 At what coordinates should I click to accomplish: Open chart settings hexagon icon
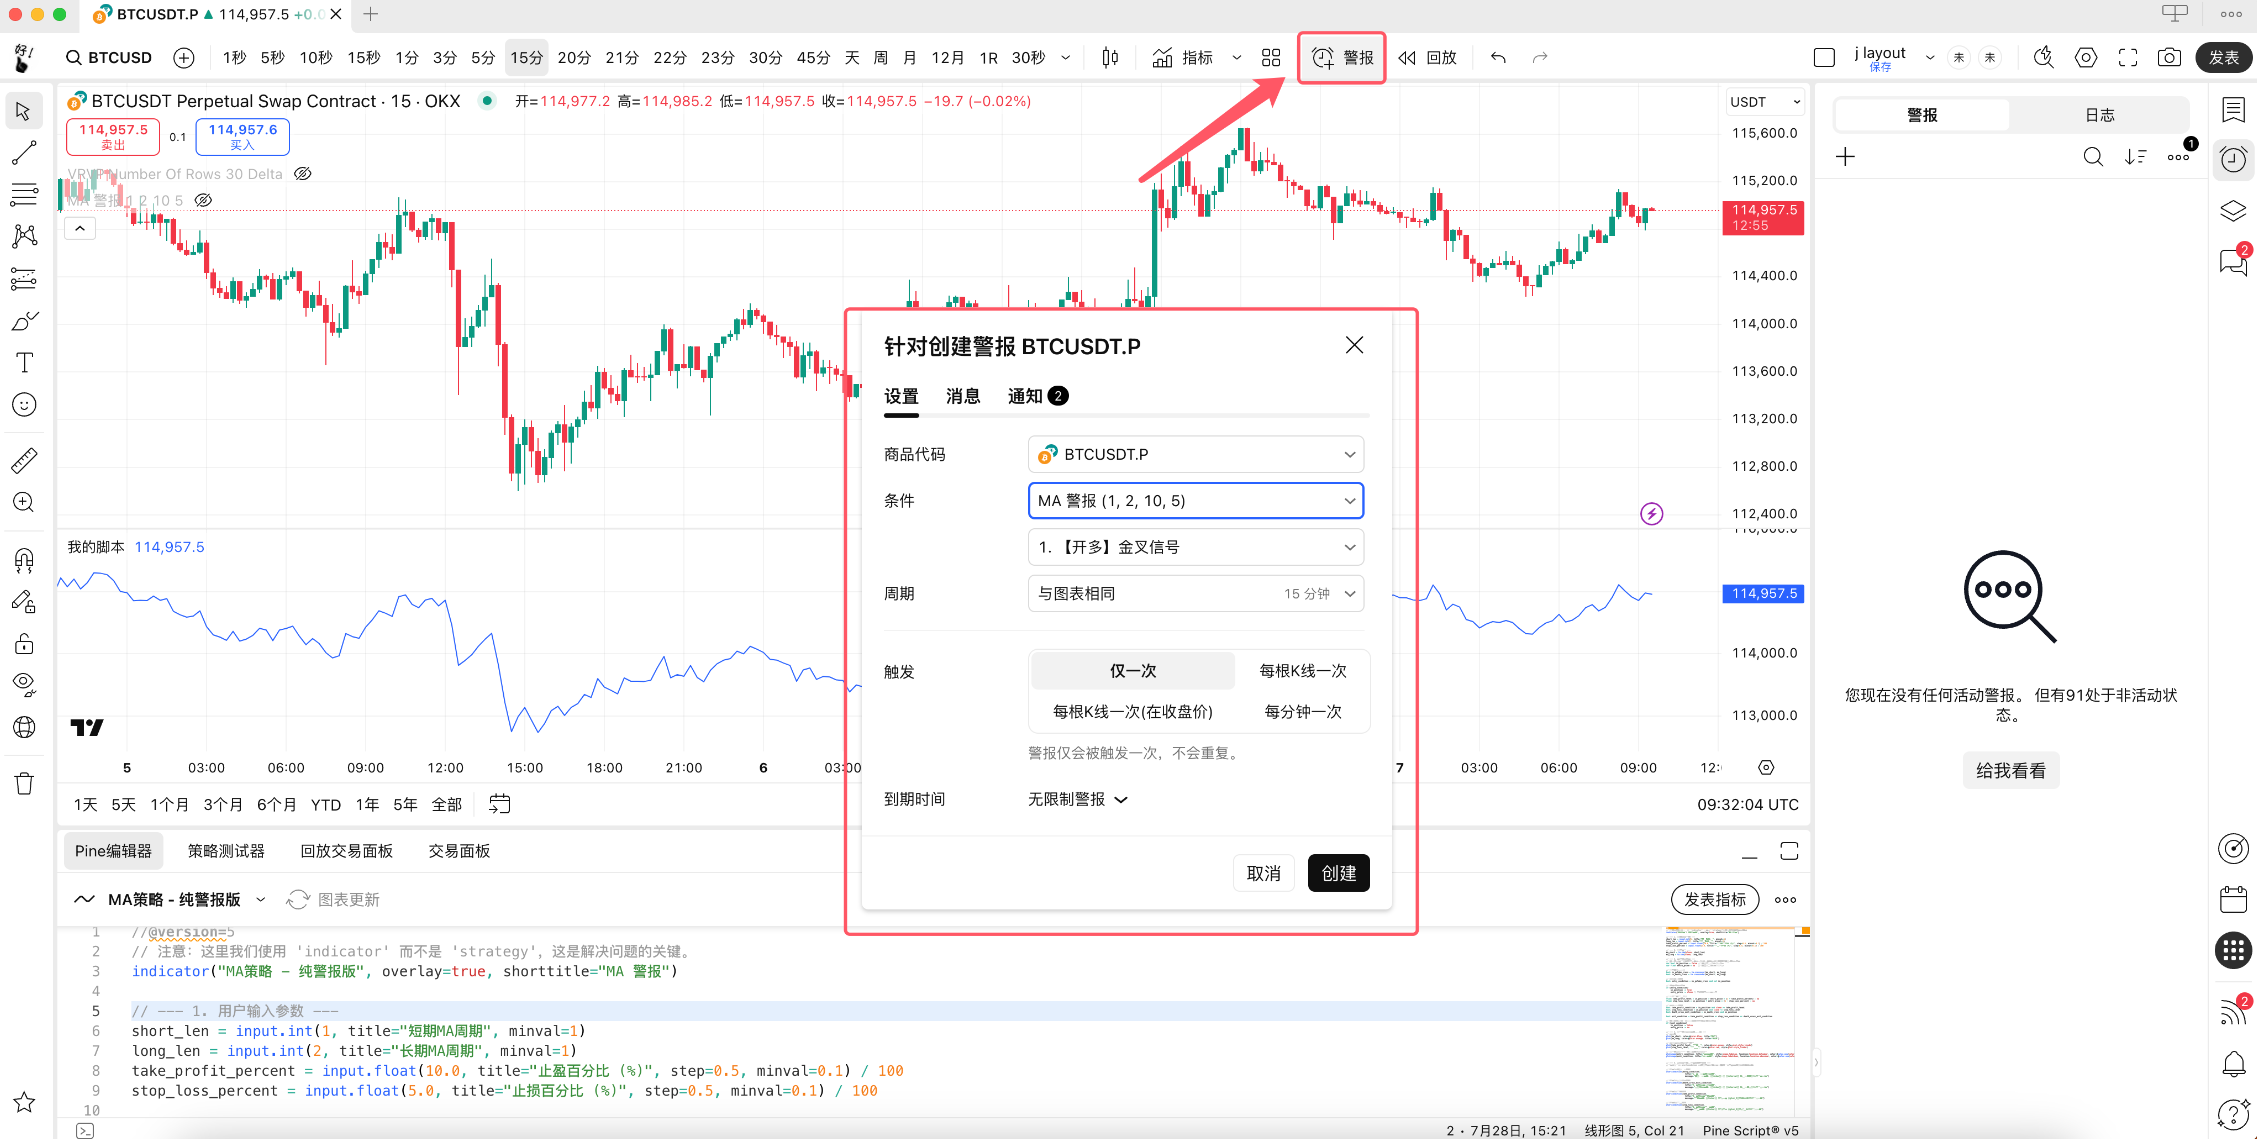[2086, 58]
